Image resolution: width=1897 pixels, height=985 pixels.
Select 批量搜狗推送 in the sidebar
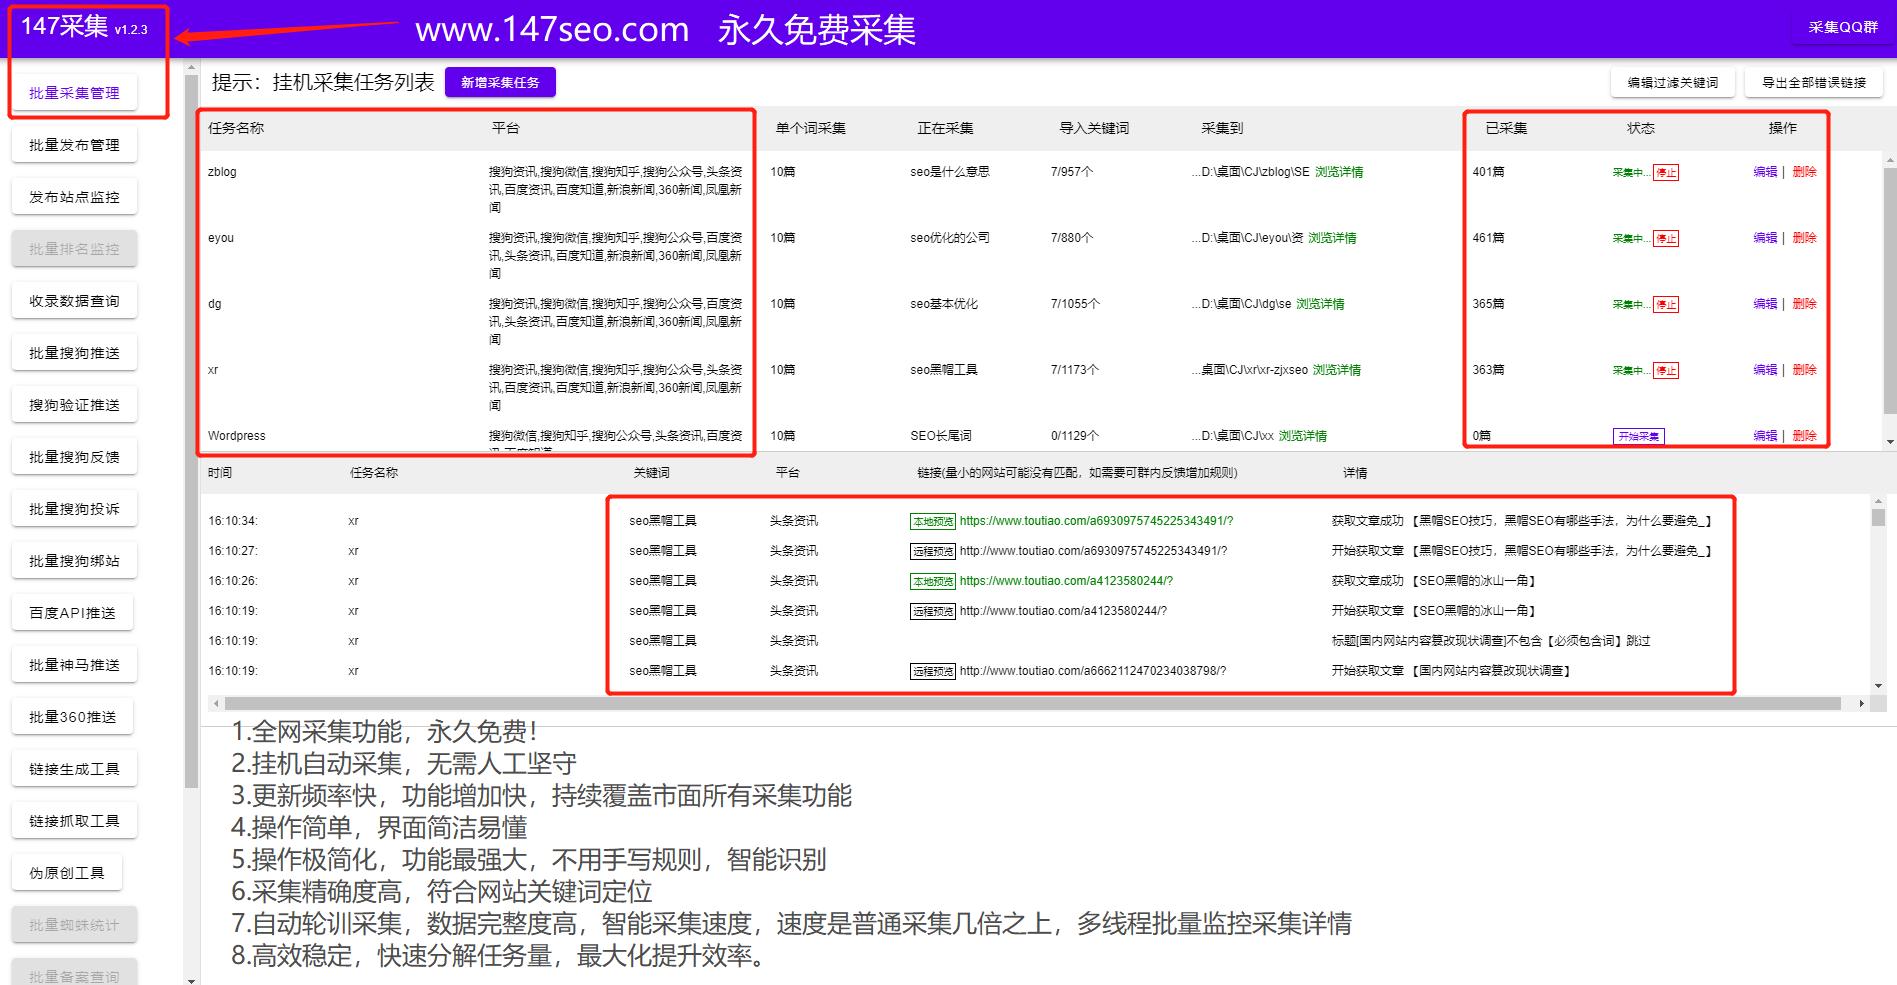tap(74, 352)
